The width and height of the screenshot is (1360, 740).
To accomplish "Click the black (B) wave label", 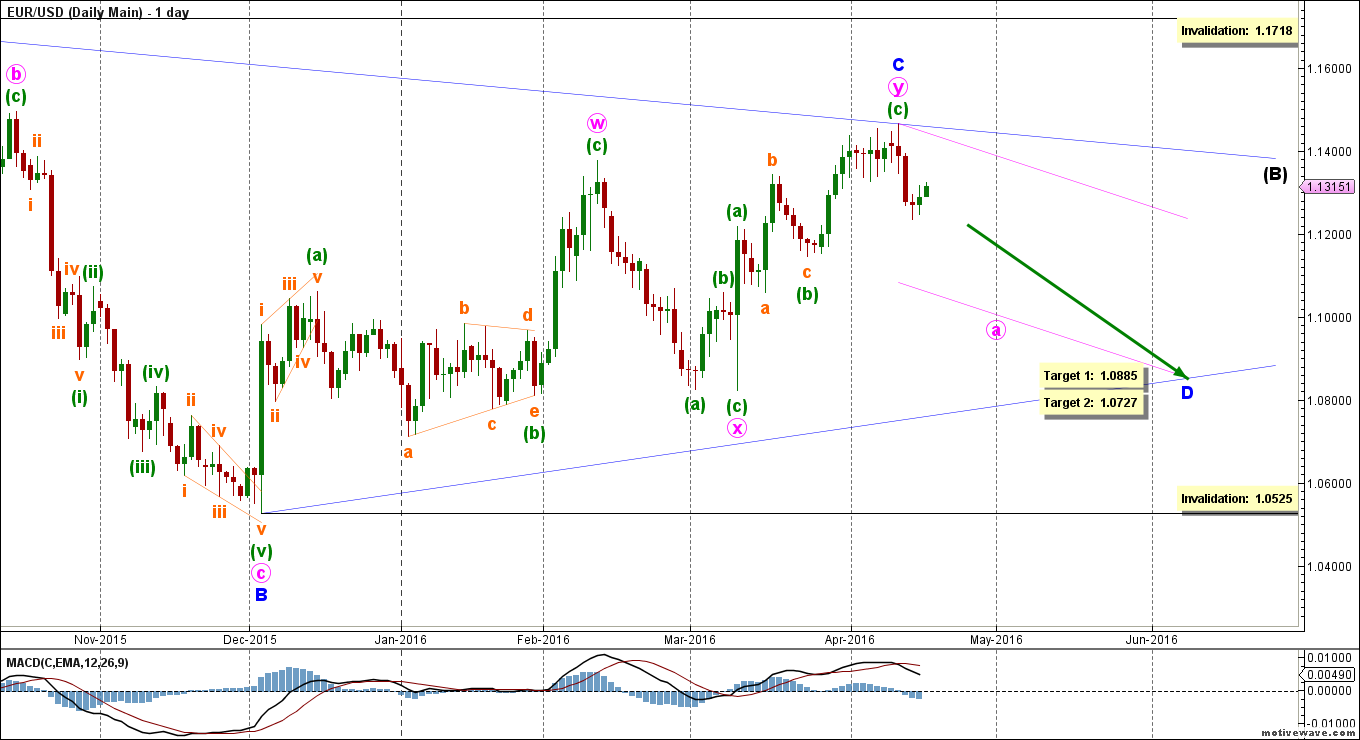I will coord(1274,173).
